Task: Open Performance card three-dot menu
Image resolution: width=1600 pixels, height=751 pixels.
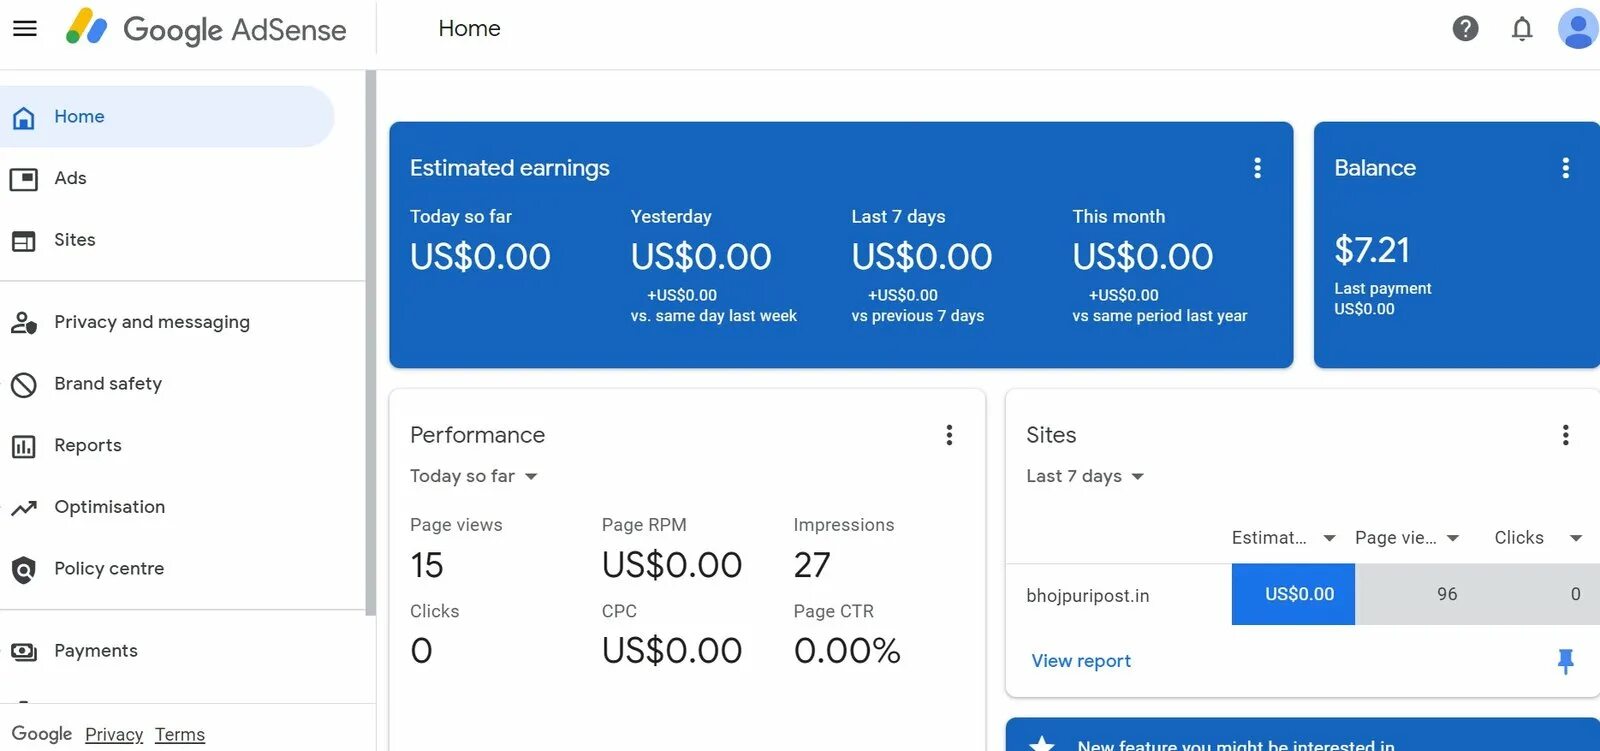Action: point(949,435)
